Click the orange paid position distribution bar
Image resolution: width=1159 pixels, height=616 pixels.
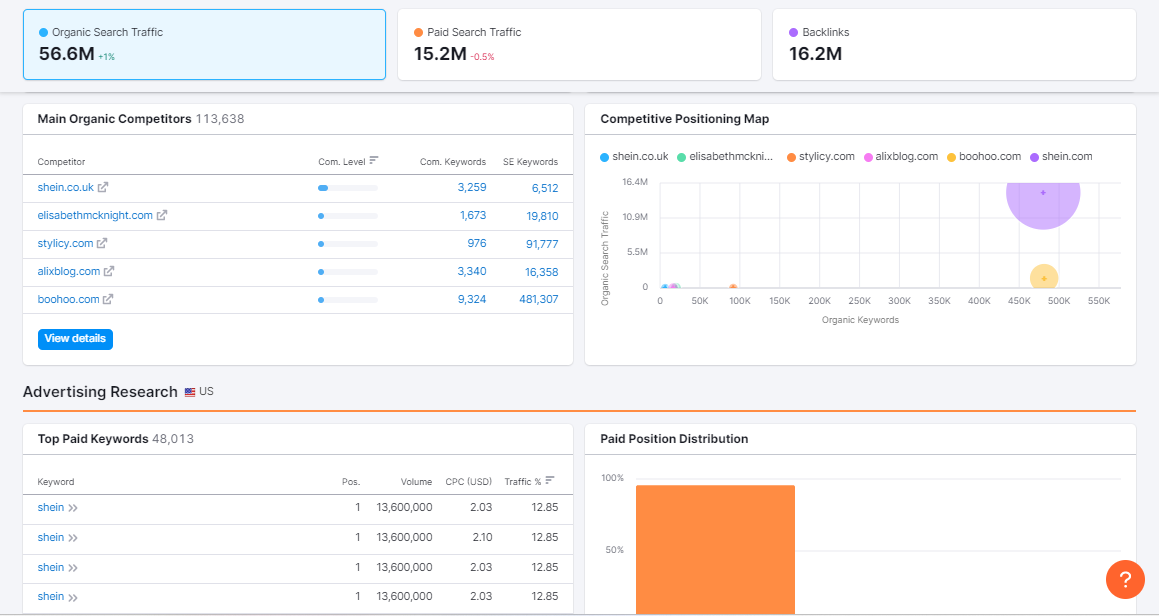(715, 548)
